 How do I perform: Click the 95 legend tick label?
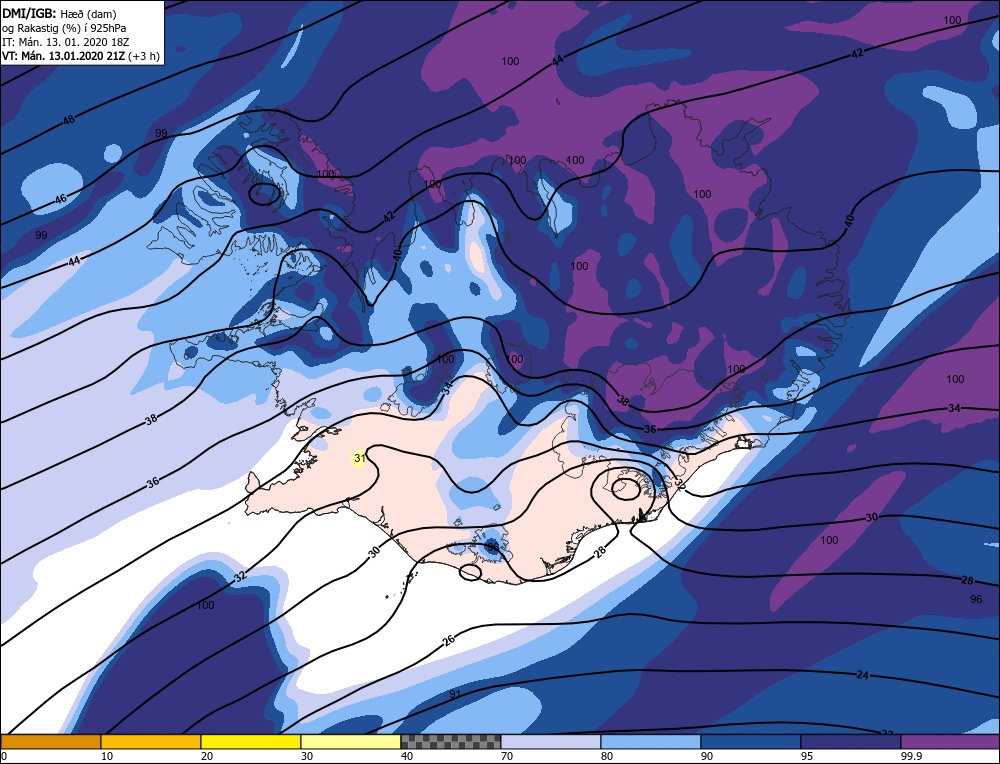(807, 756)
